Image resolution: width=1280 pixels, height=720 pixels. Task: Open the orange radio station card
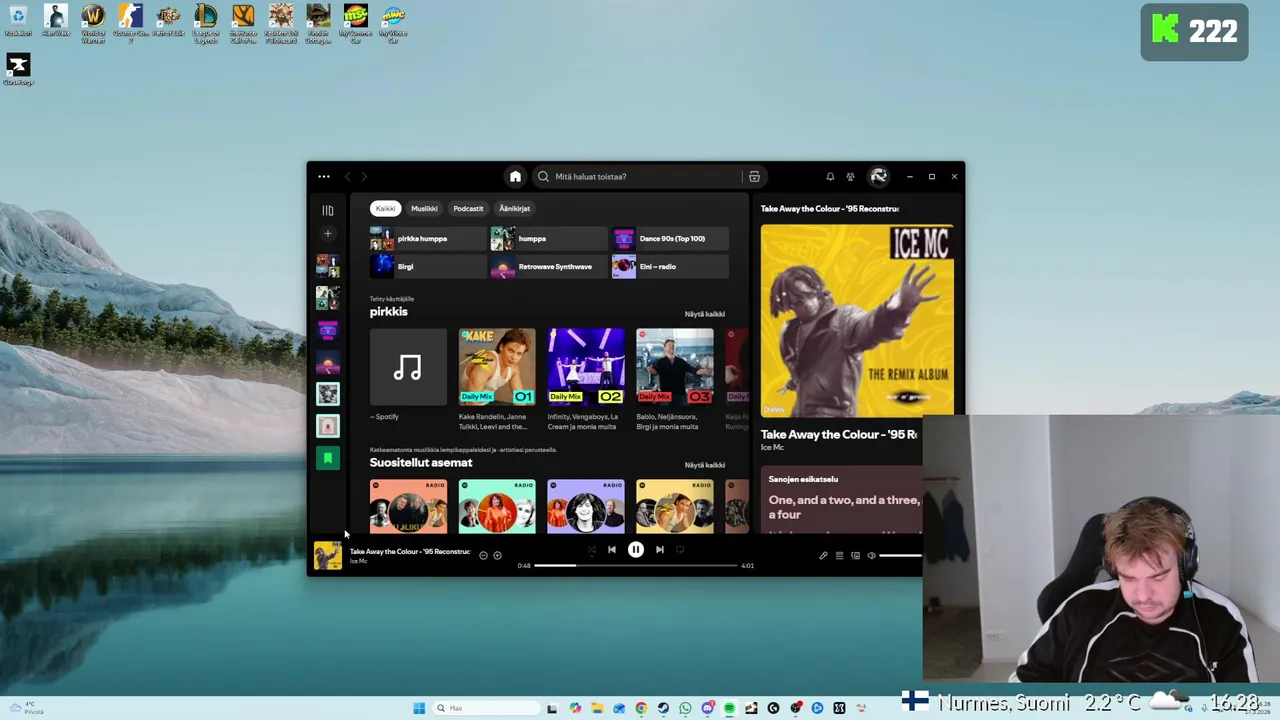pos(408,506)
